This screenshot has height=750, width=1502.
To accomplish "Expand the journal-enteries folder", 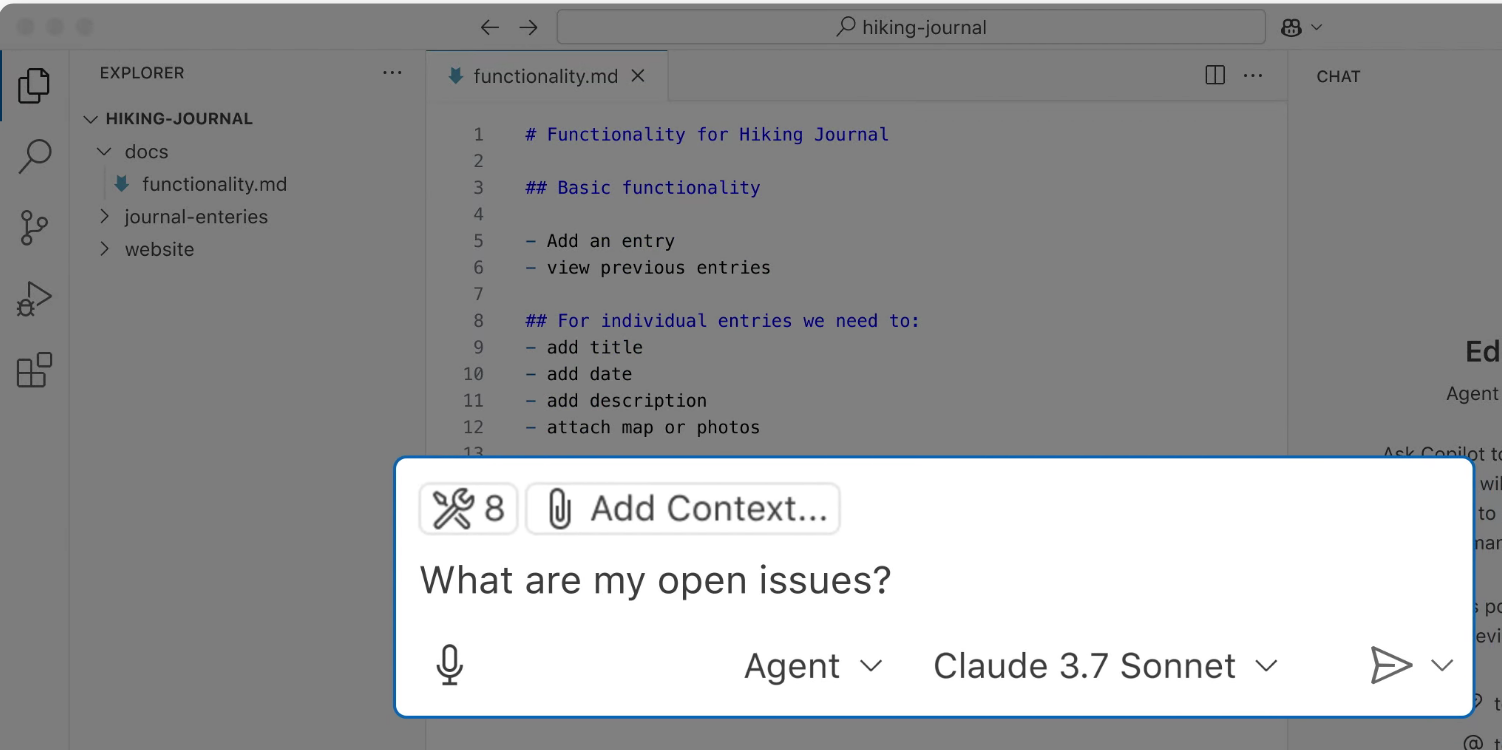I will tap(195, 216).
